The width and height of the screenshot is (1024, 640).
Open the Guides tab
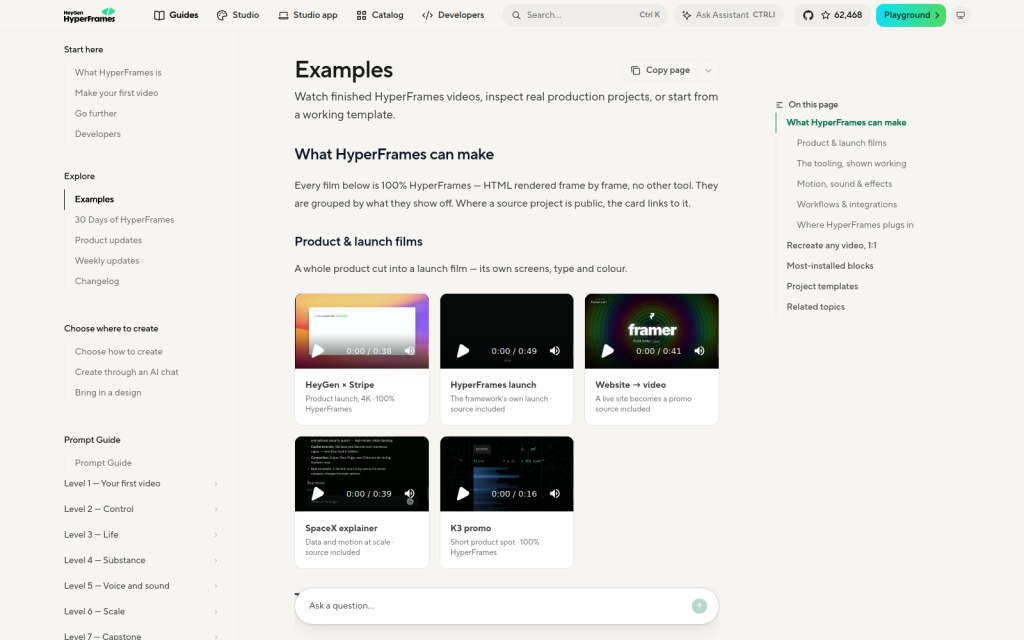(x=176, y=15)
